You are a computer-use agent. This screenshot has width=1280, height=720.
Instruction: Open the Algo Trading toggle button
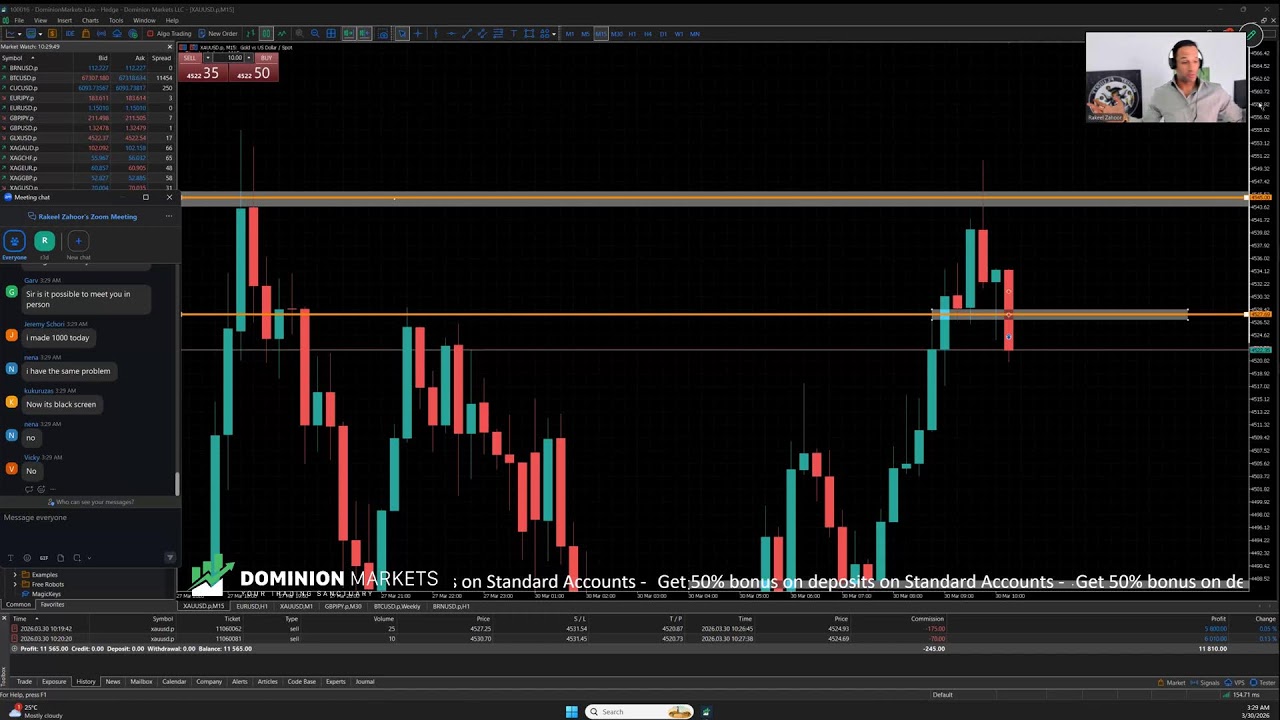click(x=169, y=33)
